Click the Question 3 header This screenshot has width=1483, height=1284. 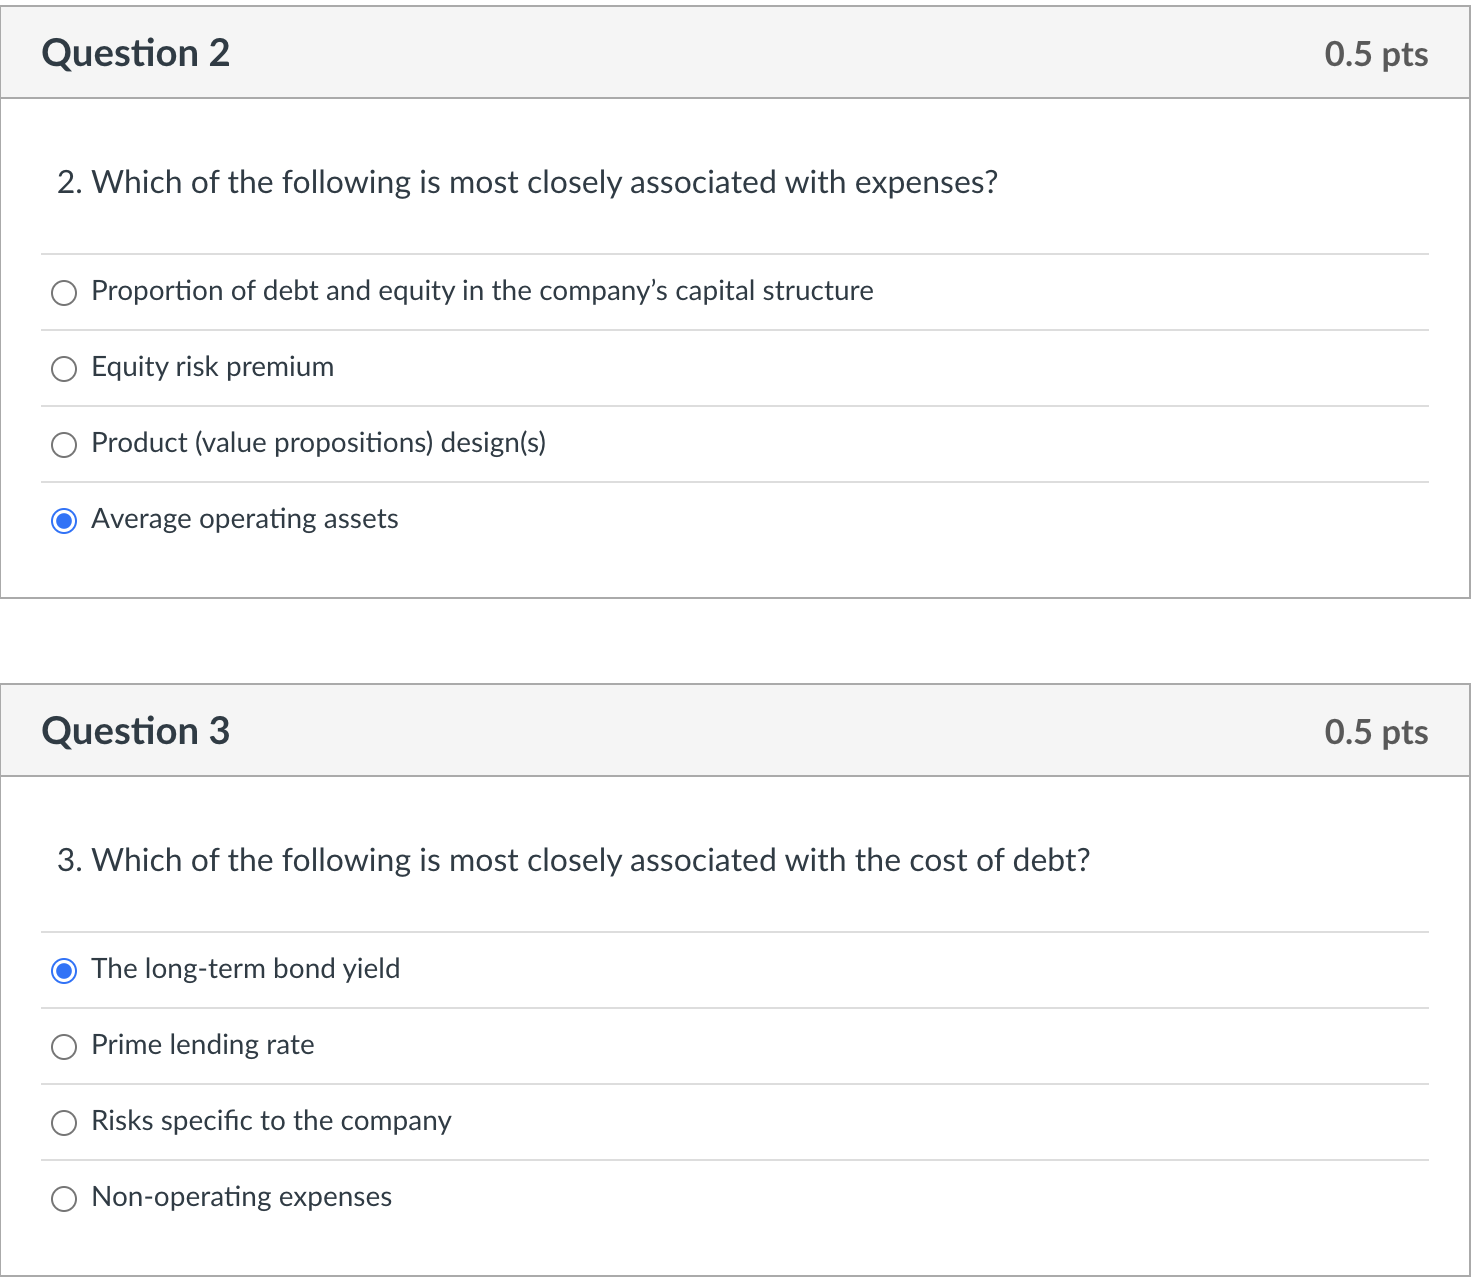coord(135,731)
